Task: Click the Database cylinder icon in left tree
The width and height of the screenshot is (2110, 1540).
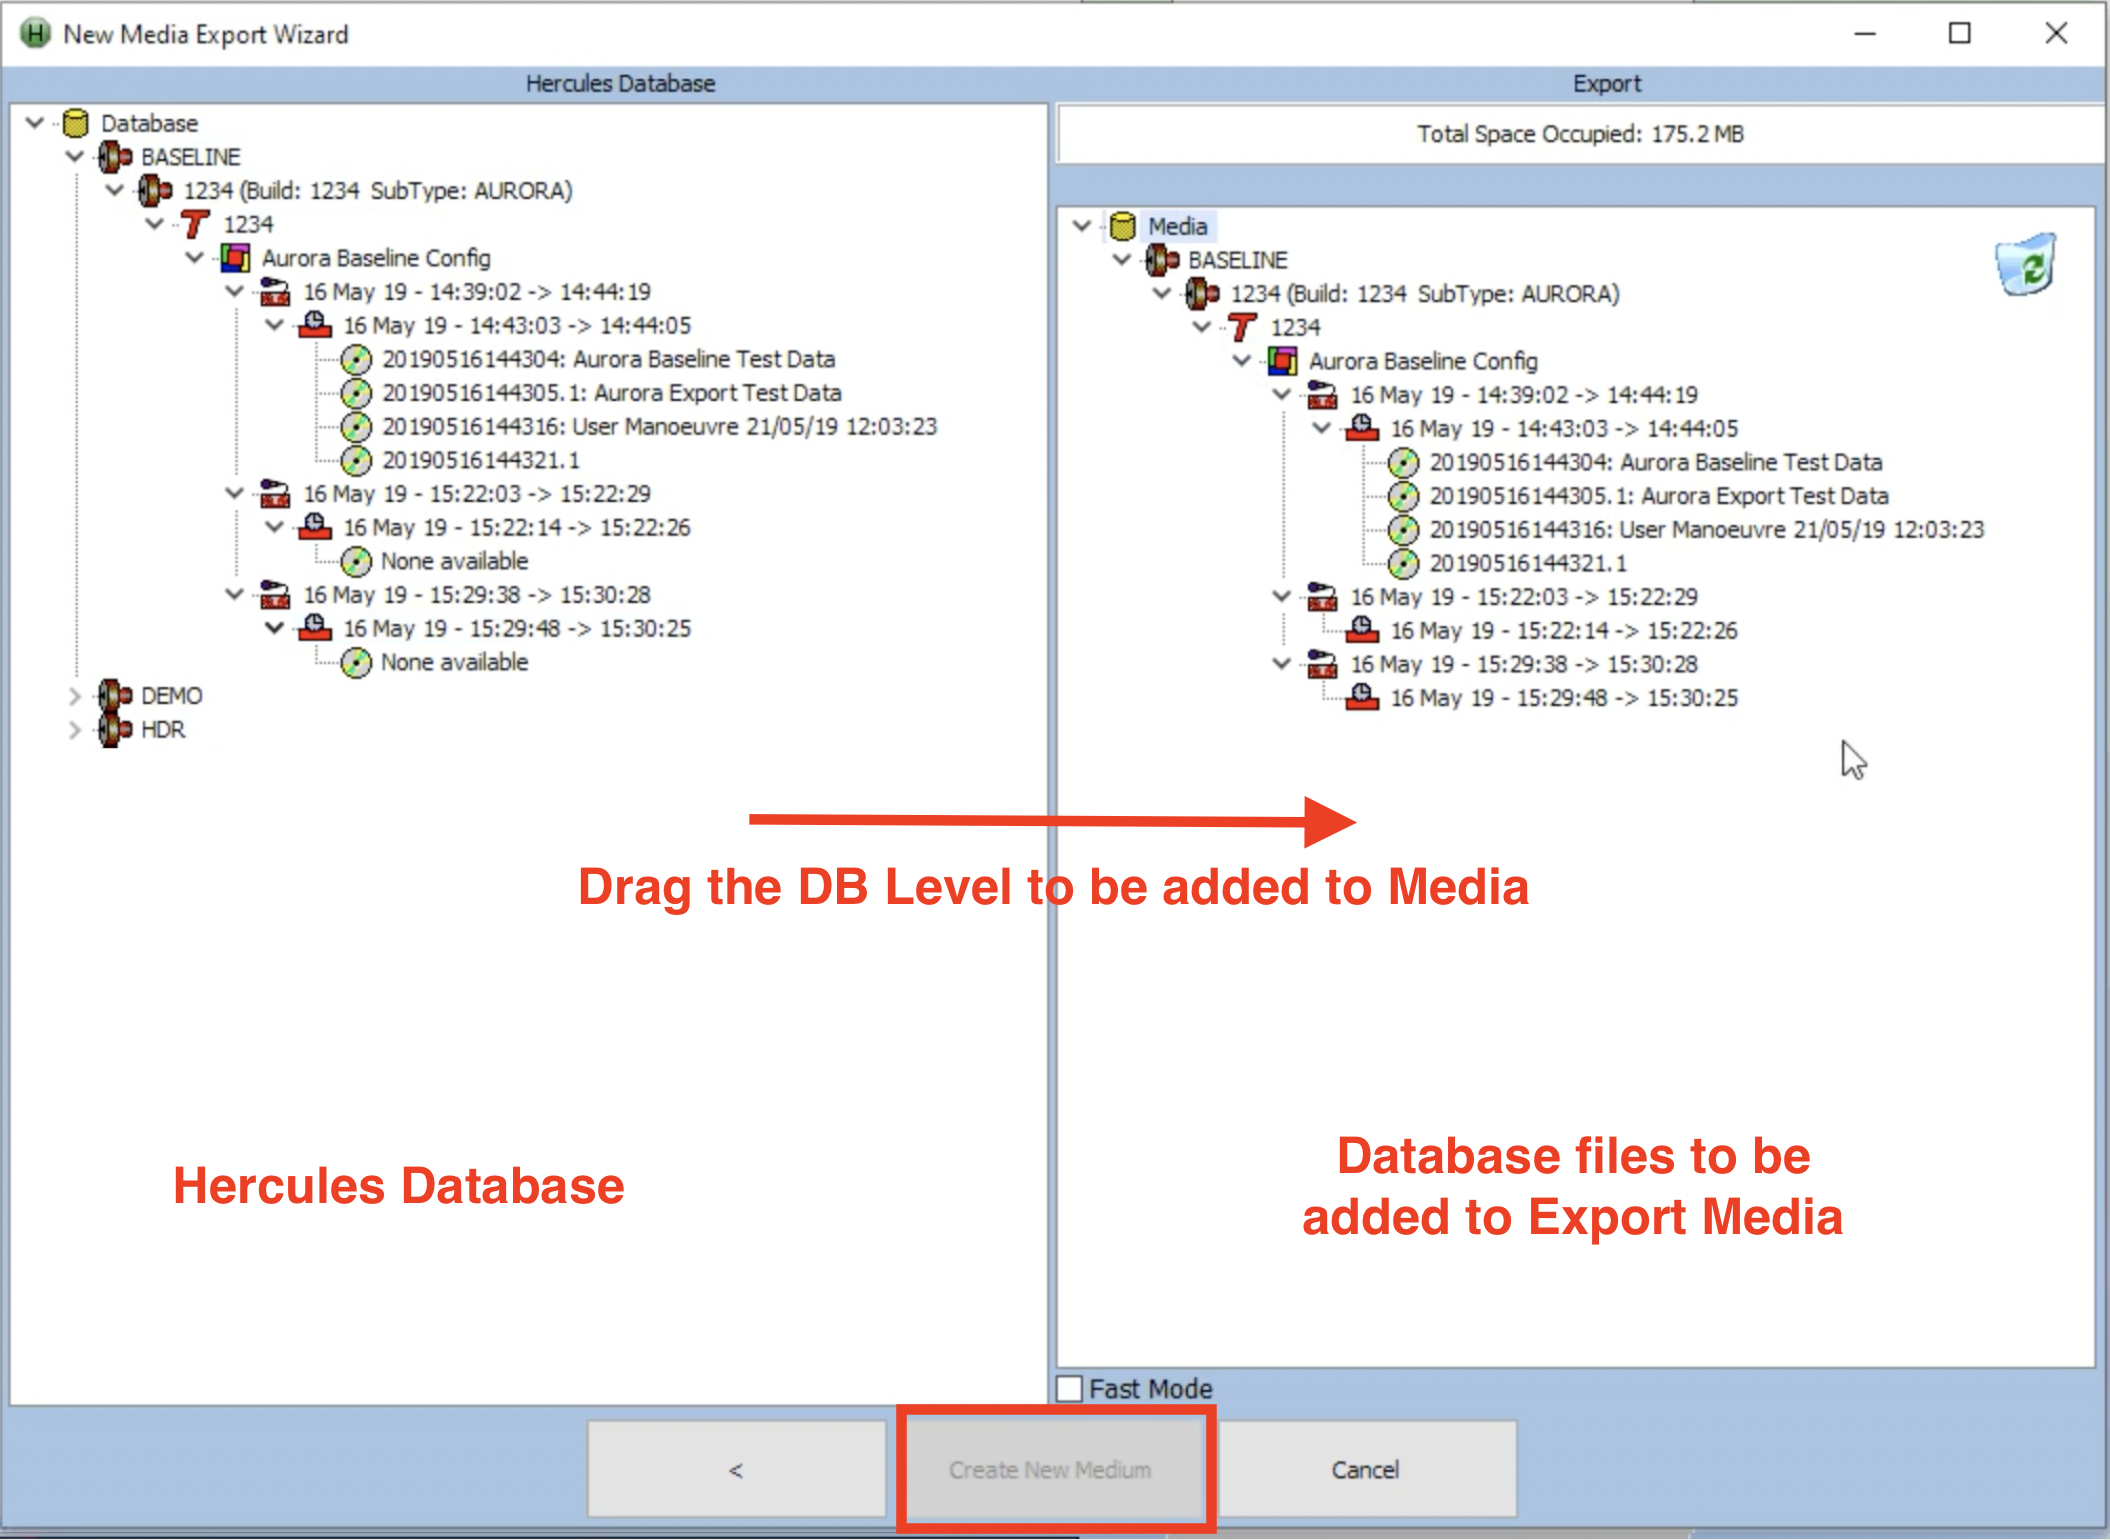Action: coord(75,123)
